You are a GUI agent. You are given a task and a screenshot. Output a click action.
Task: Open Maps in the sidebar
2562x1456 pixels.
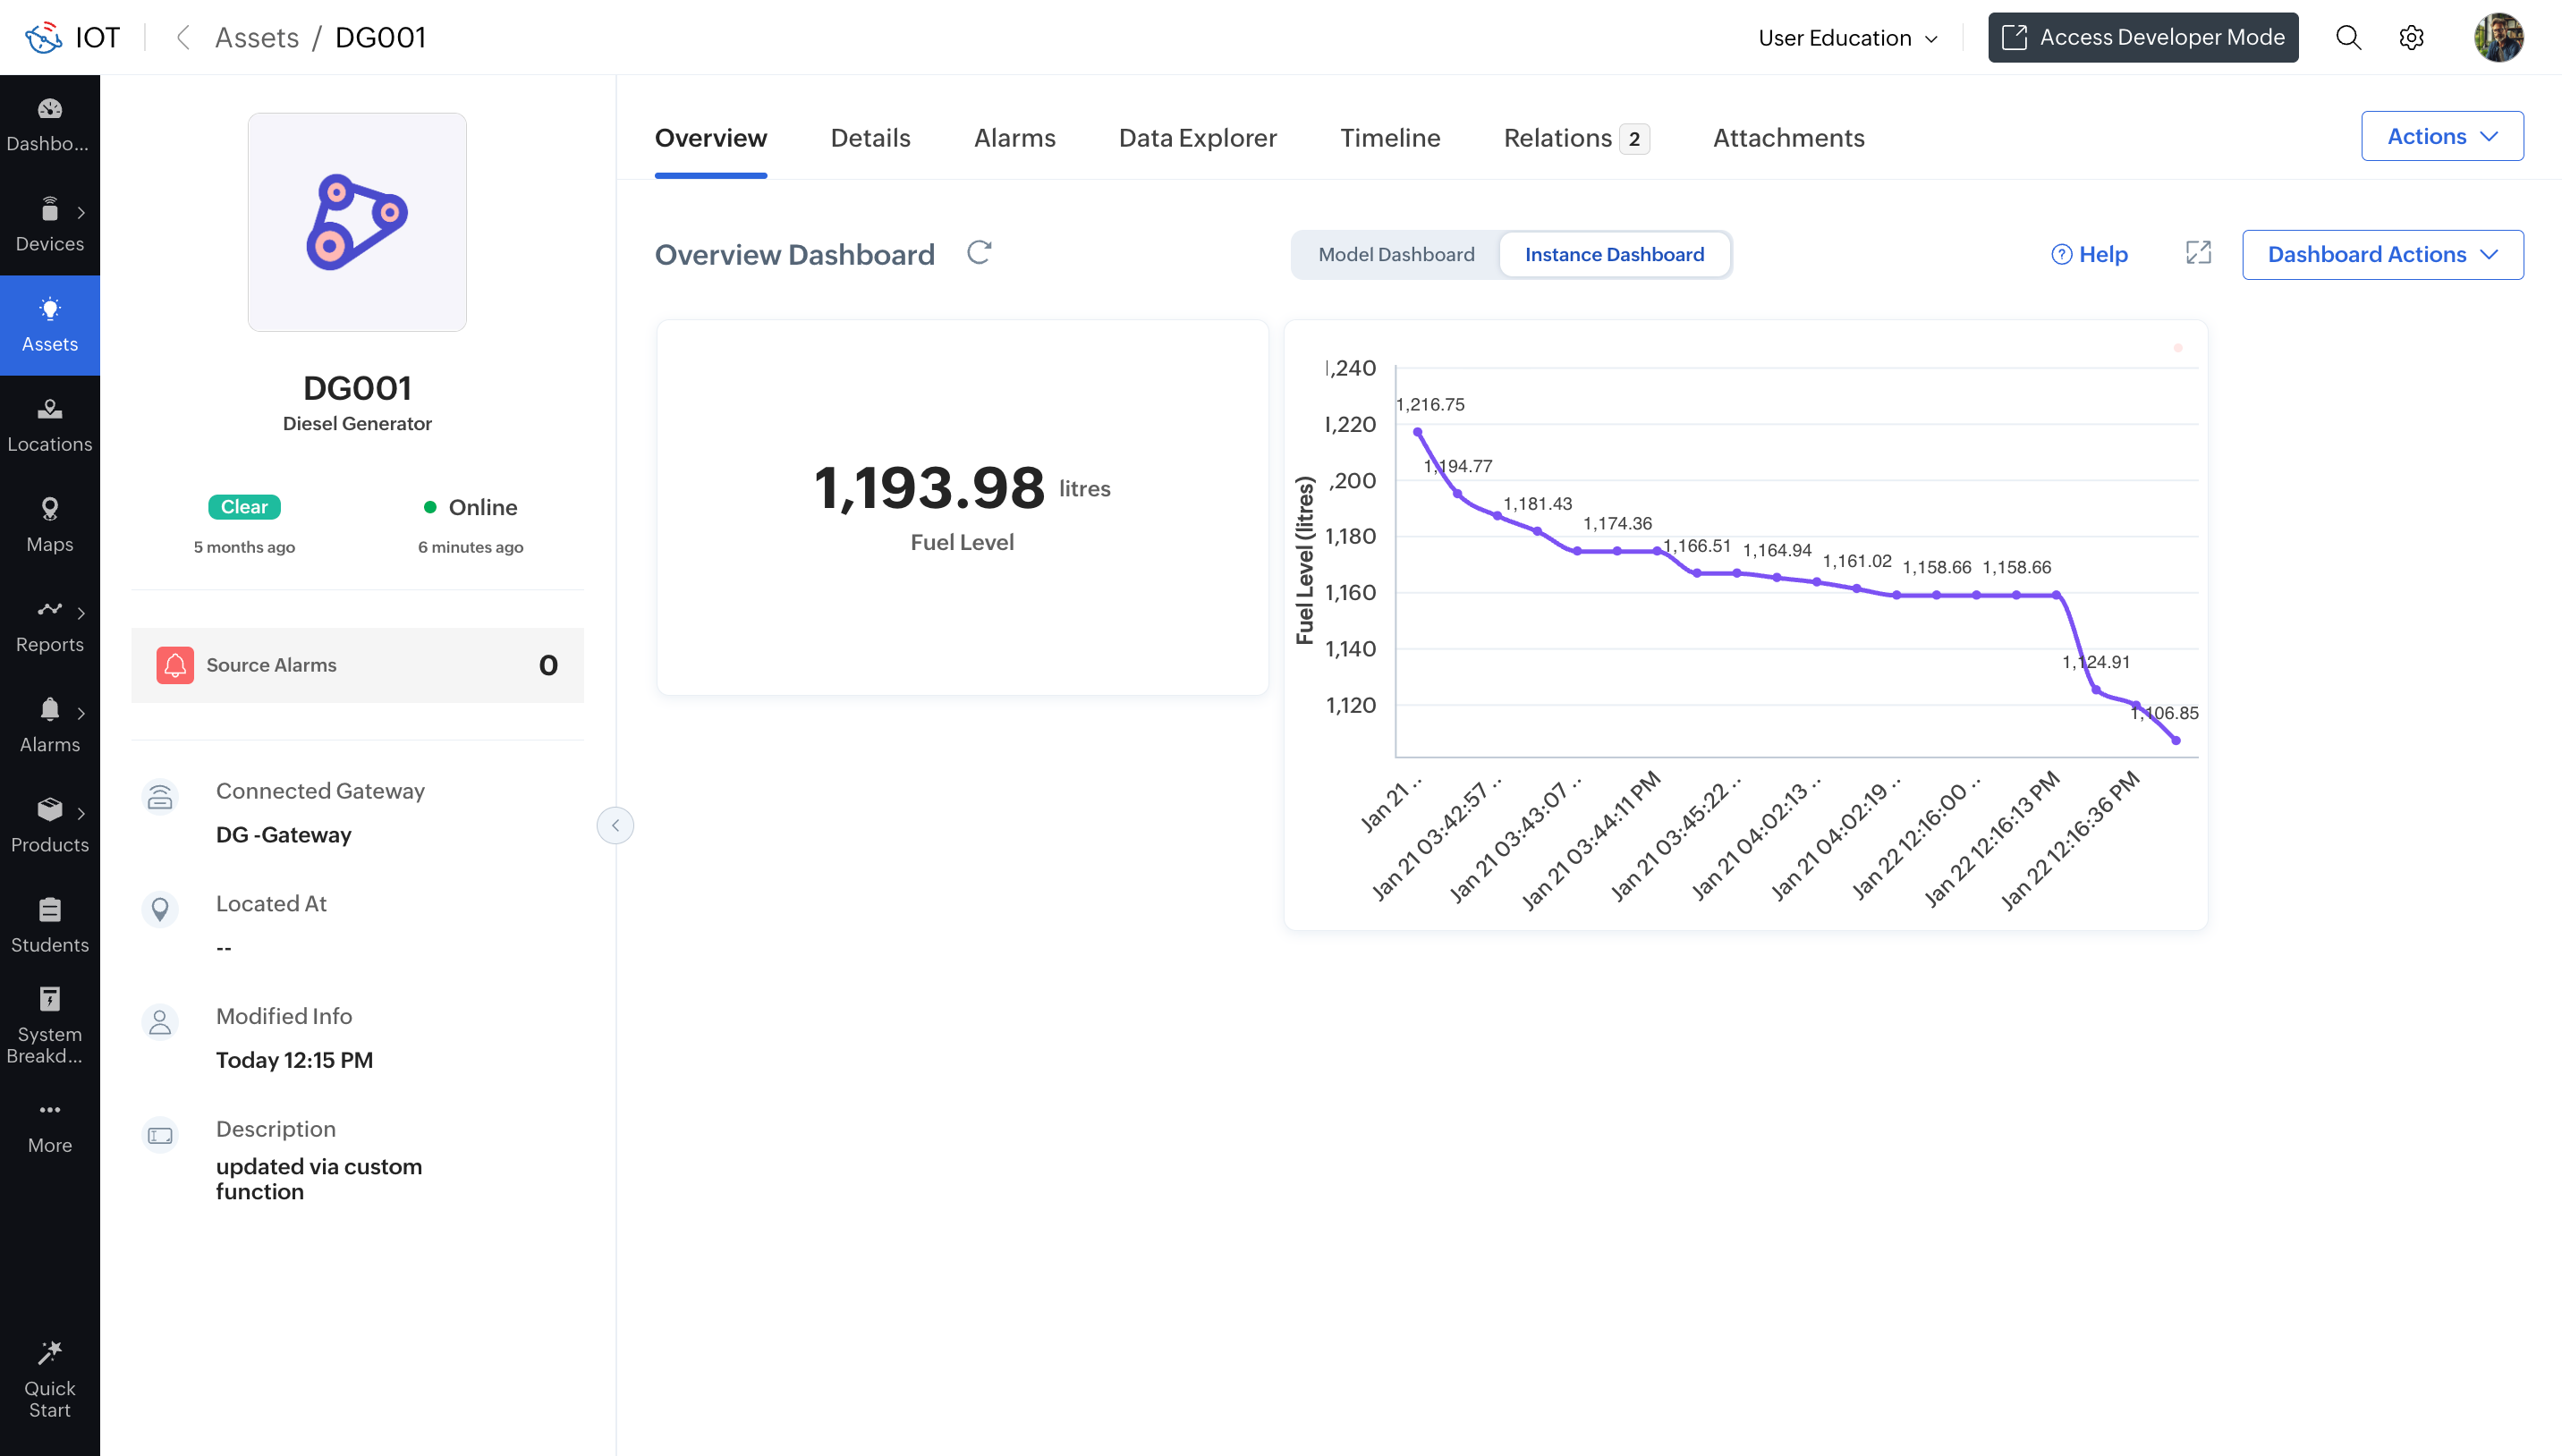[49, 525]
